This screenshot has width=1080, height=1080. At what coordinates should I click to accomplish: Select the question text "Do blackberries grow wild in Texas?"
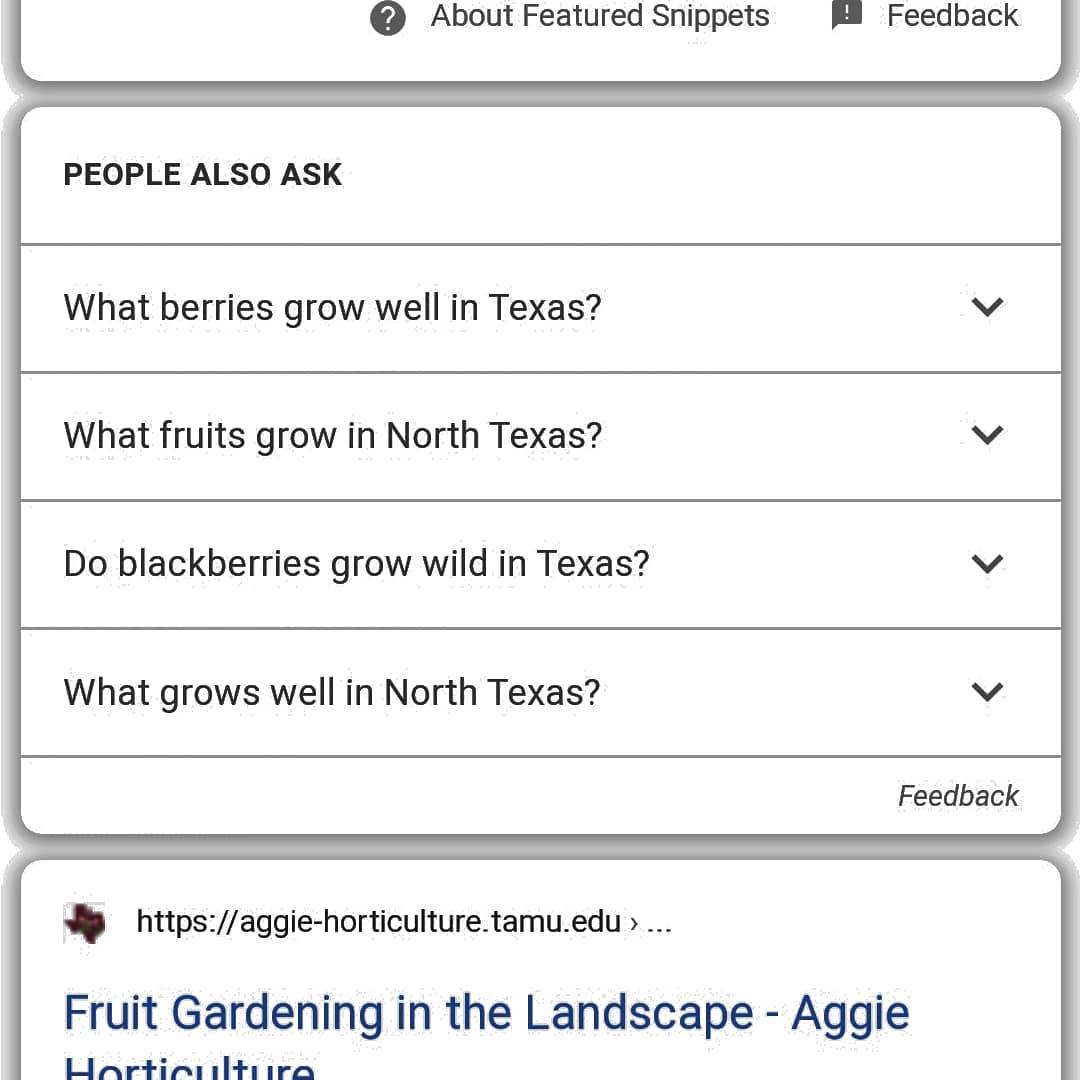[x=356, y=564]
